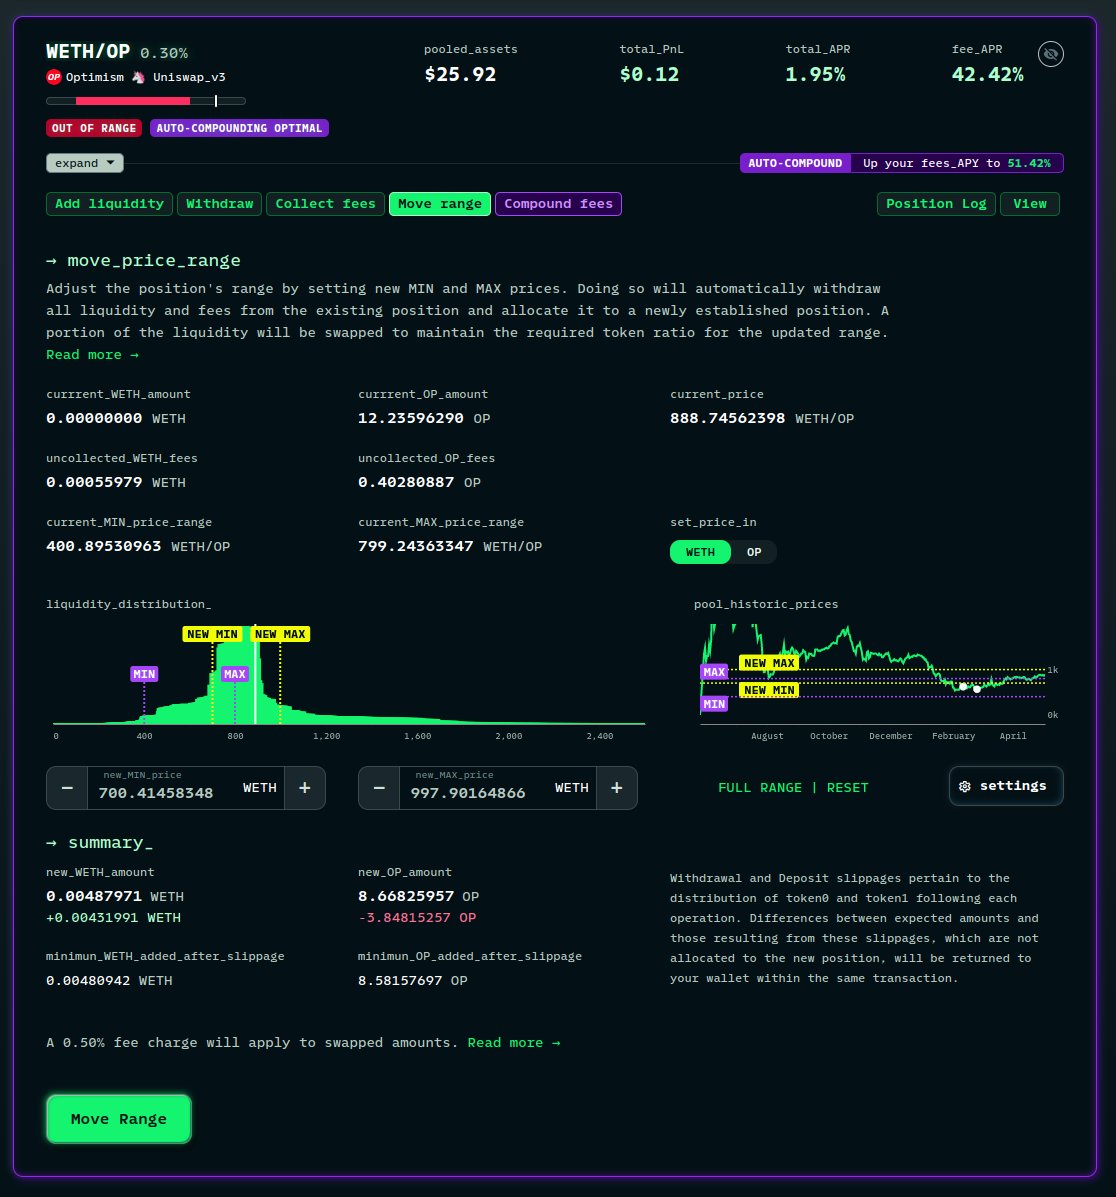Open the Position Log
Screen dimensions: 1116x1197
(936, 204)
